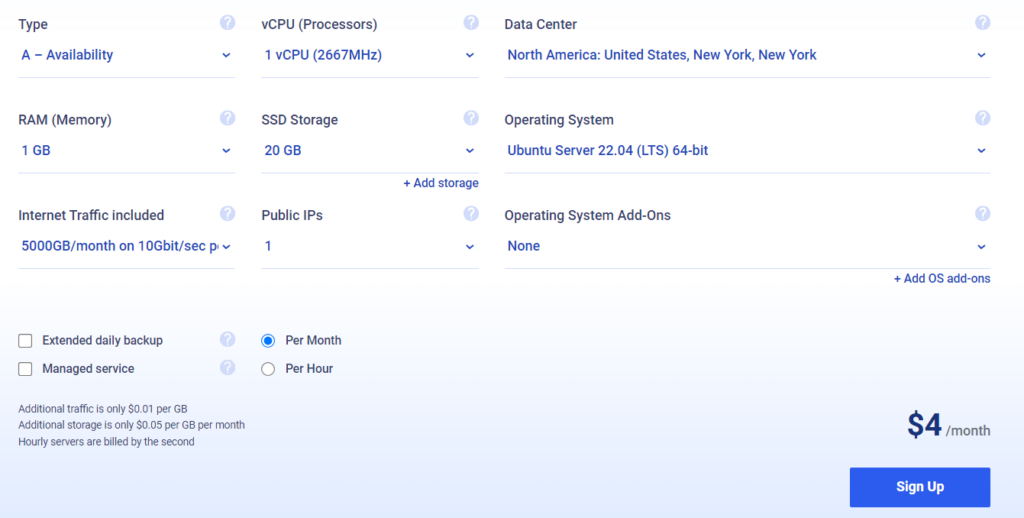This screenshot has width=1024, height=518.
Task: Click SSD Storage question mark icon
Action: coord(471,119)
